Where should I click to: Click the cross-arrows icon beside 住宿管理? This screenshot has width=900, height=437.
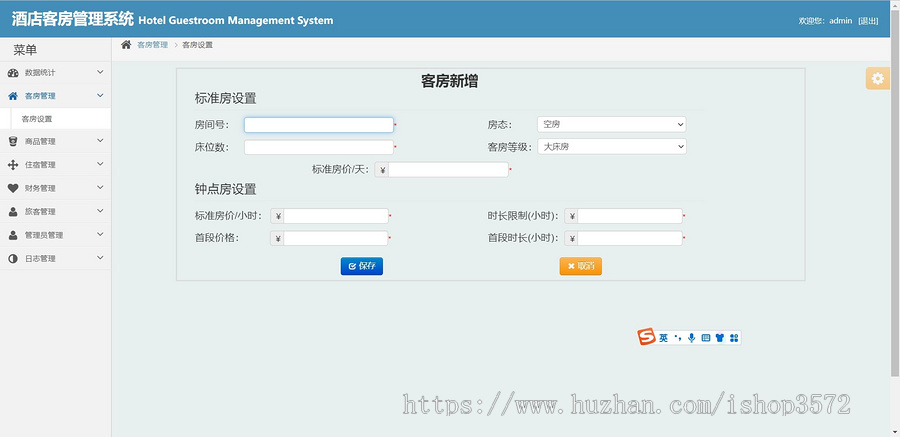(13, 165)
